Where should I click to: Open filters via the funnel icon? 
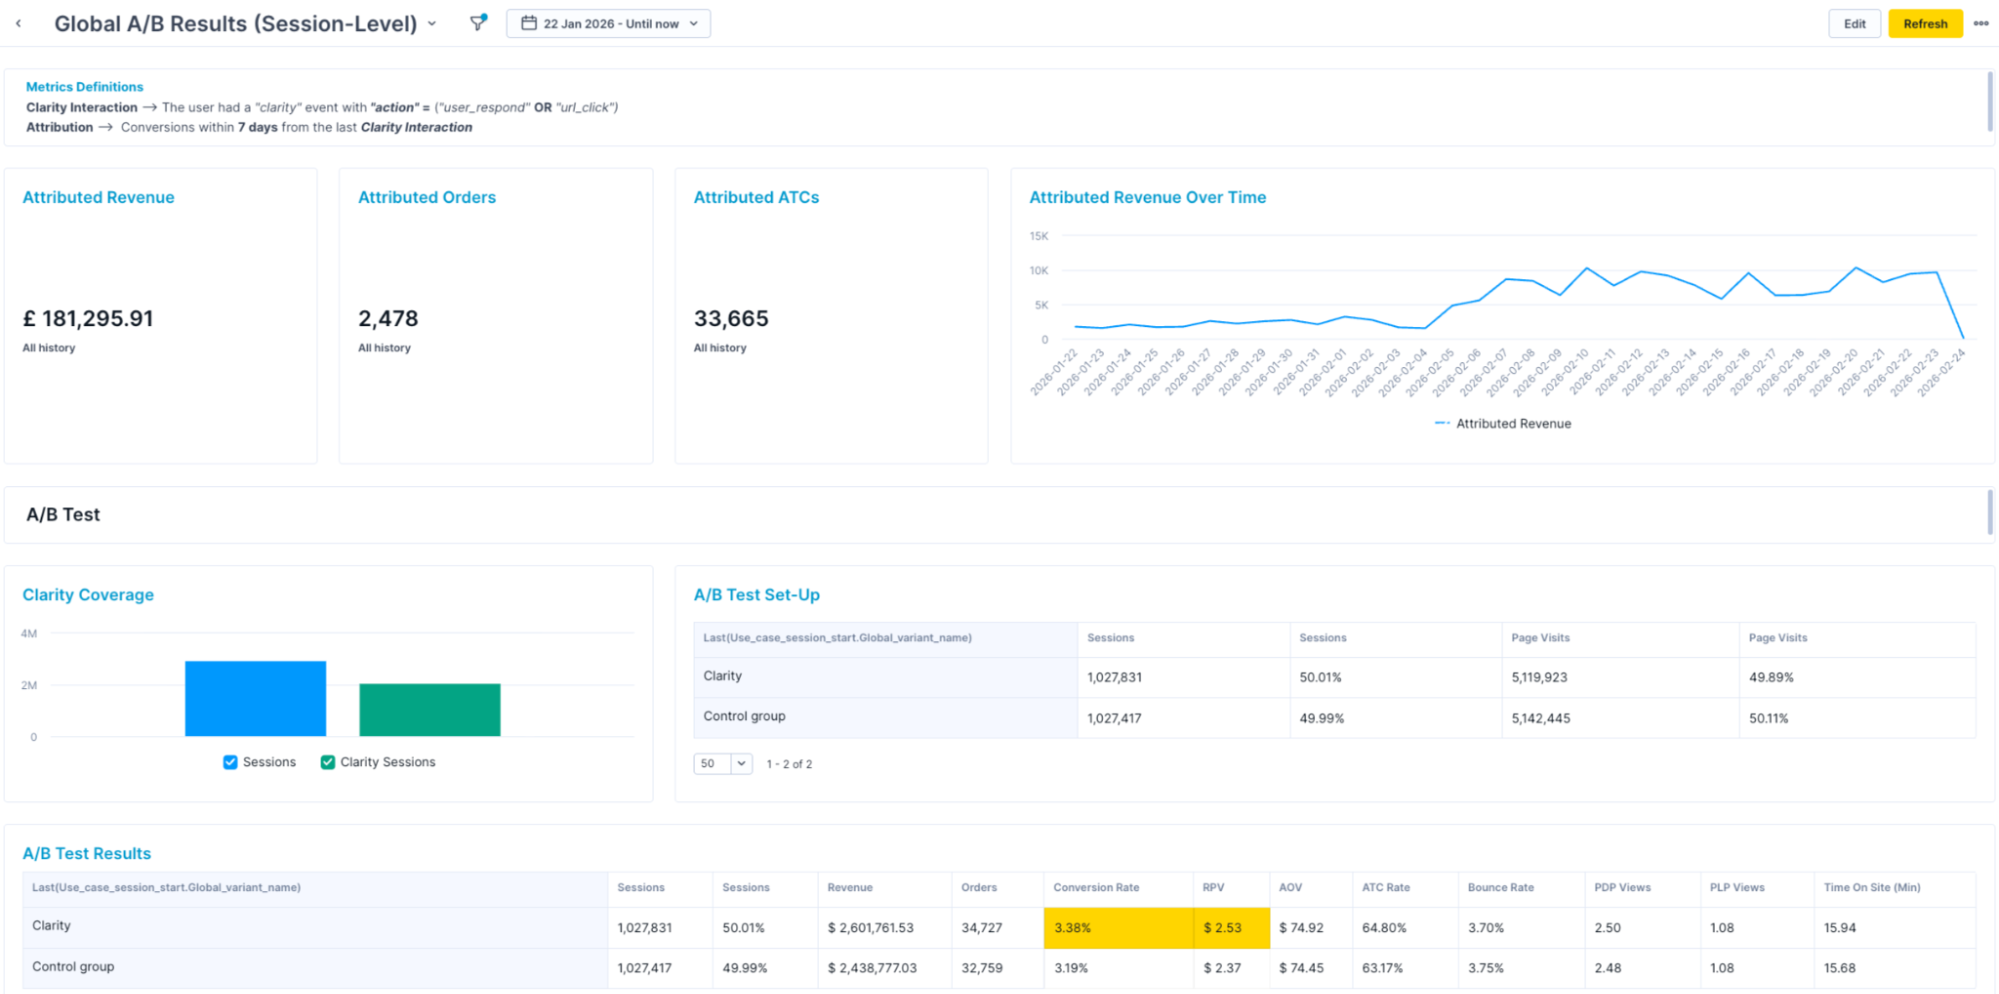(x=477, y=23)
